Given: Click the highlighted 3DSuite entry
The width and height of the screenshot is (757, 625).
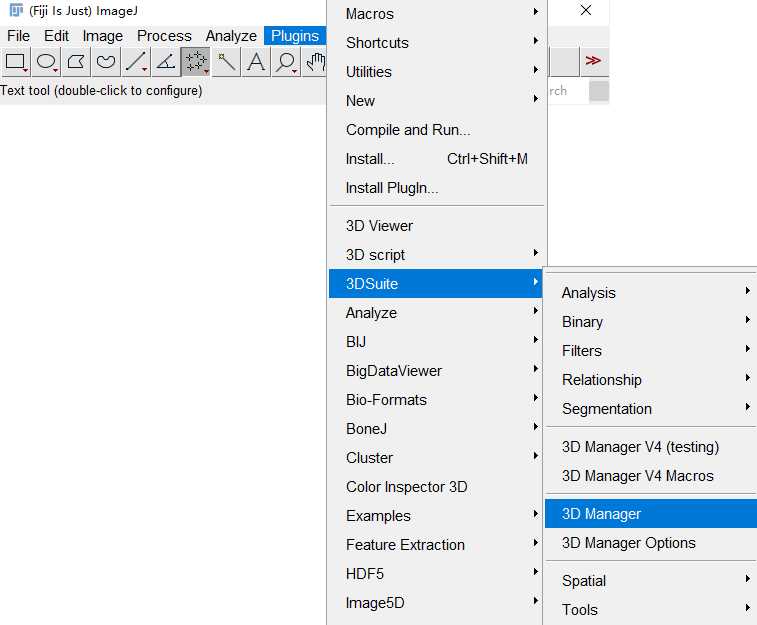Looking at the screenshot, I should click(436, 283).
